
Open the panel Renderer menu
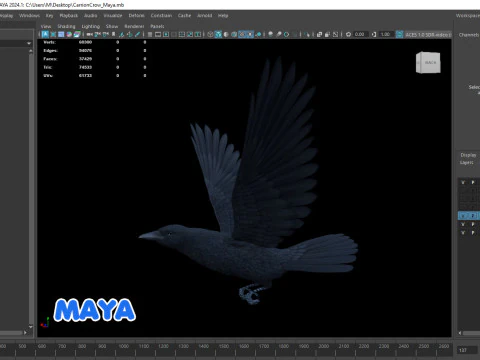point(134,26)
